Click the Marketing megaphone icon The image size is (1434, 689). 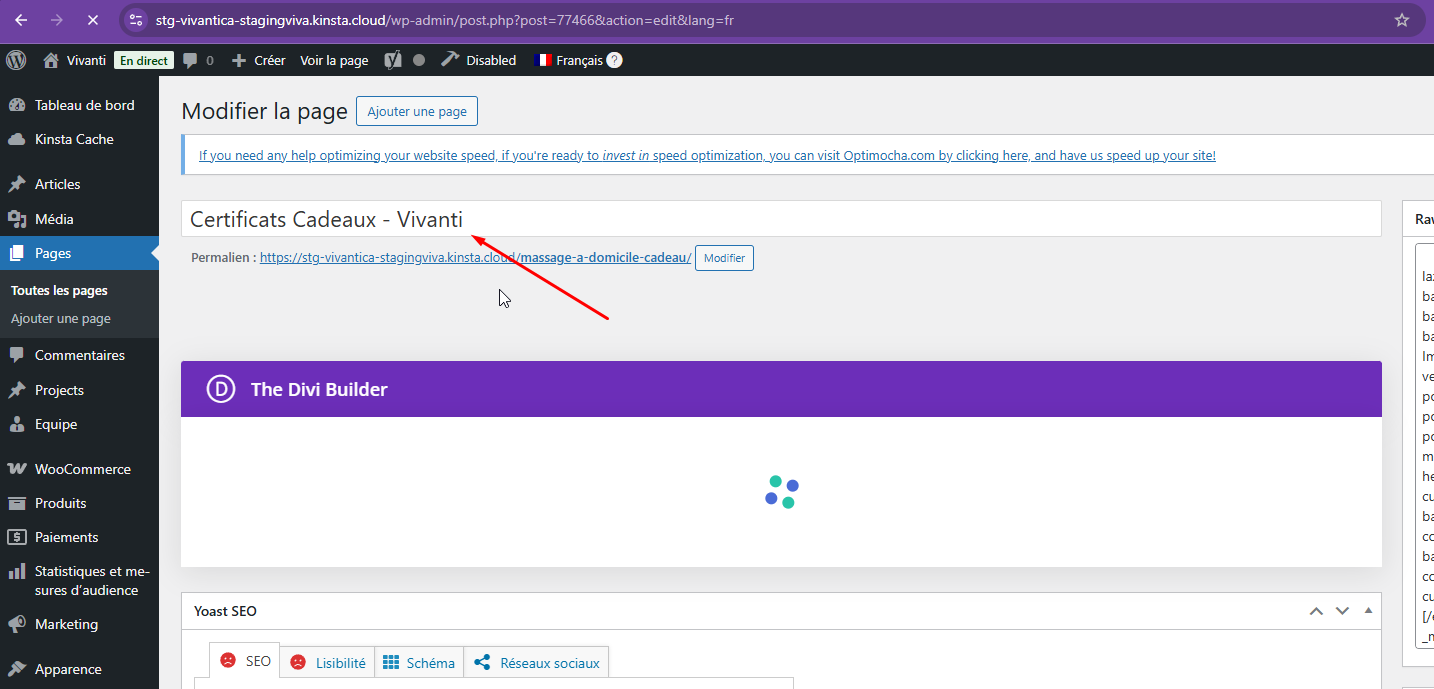pos(16,624)
